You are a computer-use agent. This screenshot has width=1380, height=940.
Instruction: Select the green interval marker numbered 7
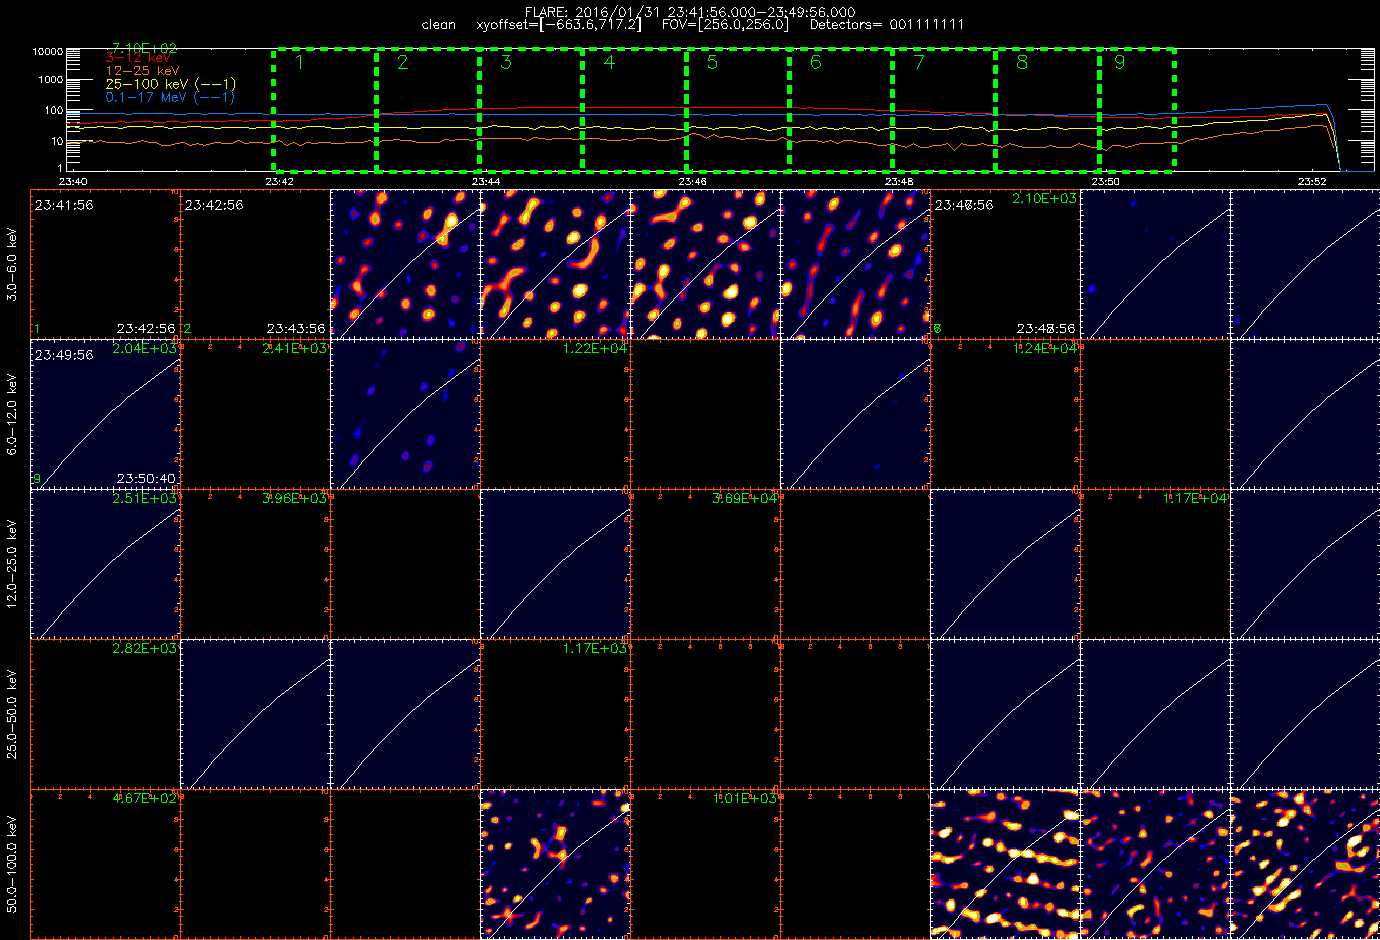tap(919, 62)
